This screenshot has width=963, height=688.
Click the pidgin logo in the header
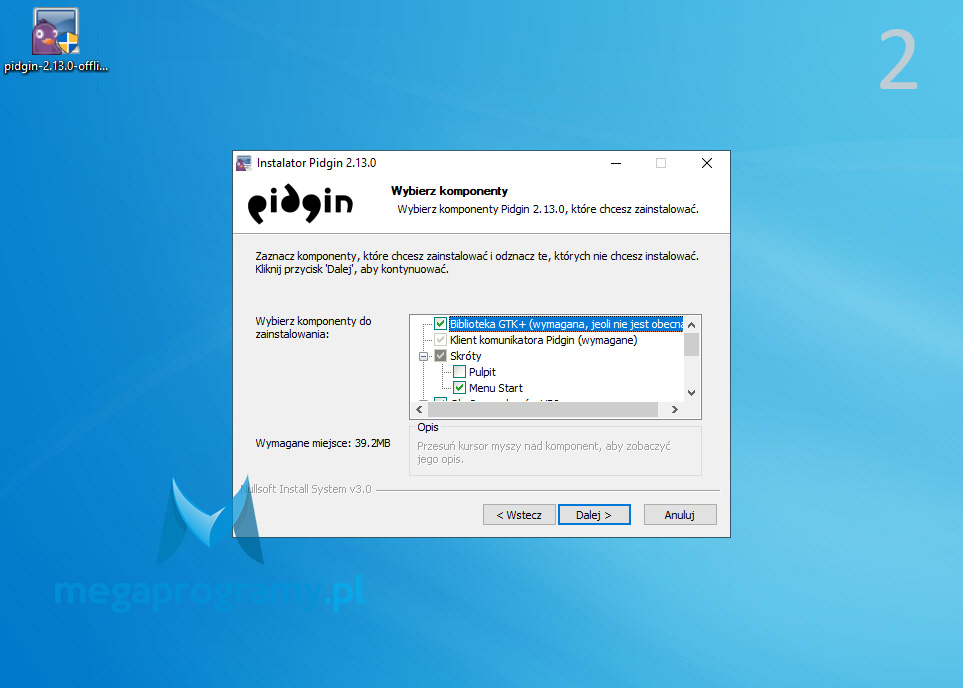coord(300,203)
